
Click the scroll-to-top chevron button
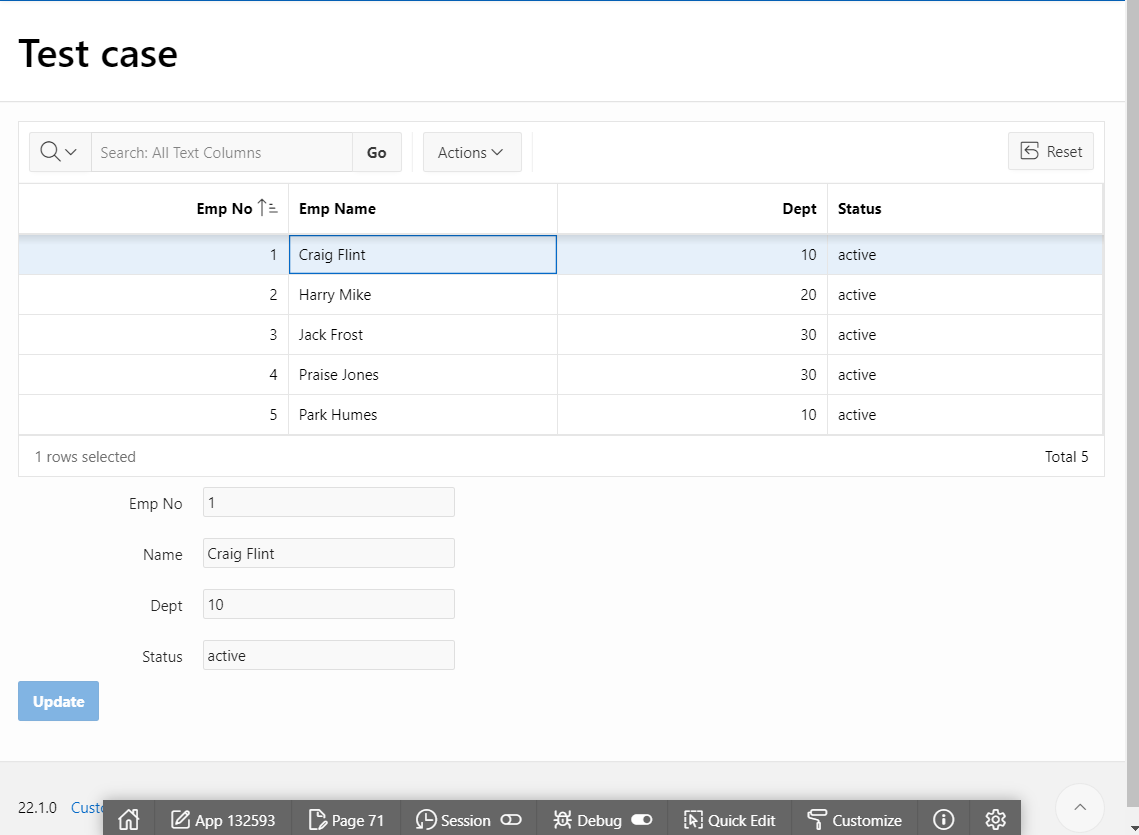click(1080, 807)
